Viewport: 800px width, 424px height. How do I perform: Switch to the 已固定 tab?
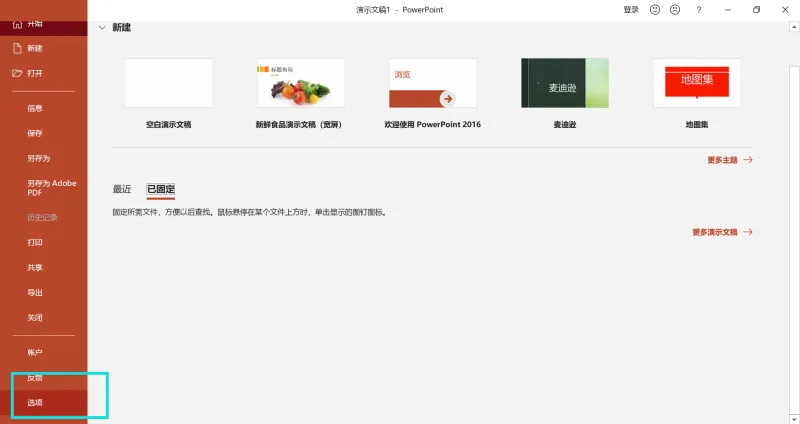(161, 189)
